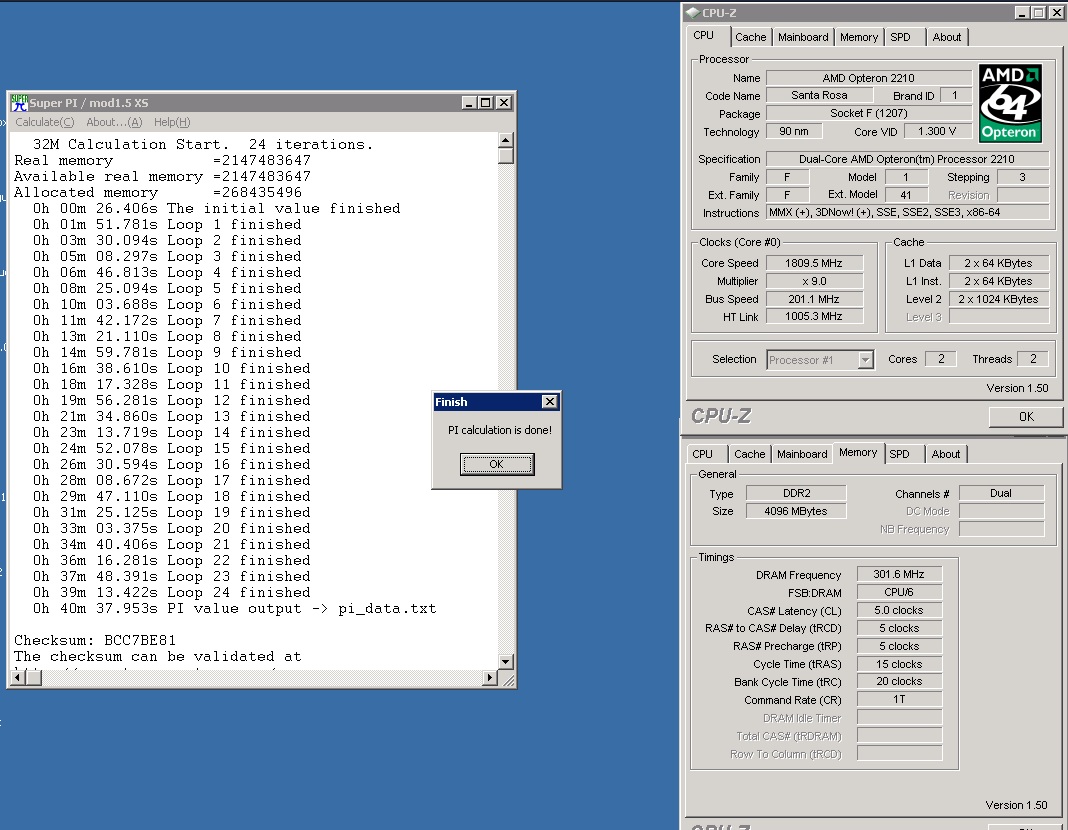Open the Processor #1 selection dropdown
Image resolution: width=1068 pixels, height=830 pixels.
[865, 360]
